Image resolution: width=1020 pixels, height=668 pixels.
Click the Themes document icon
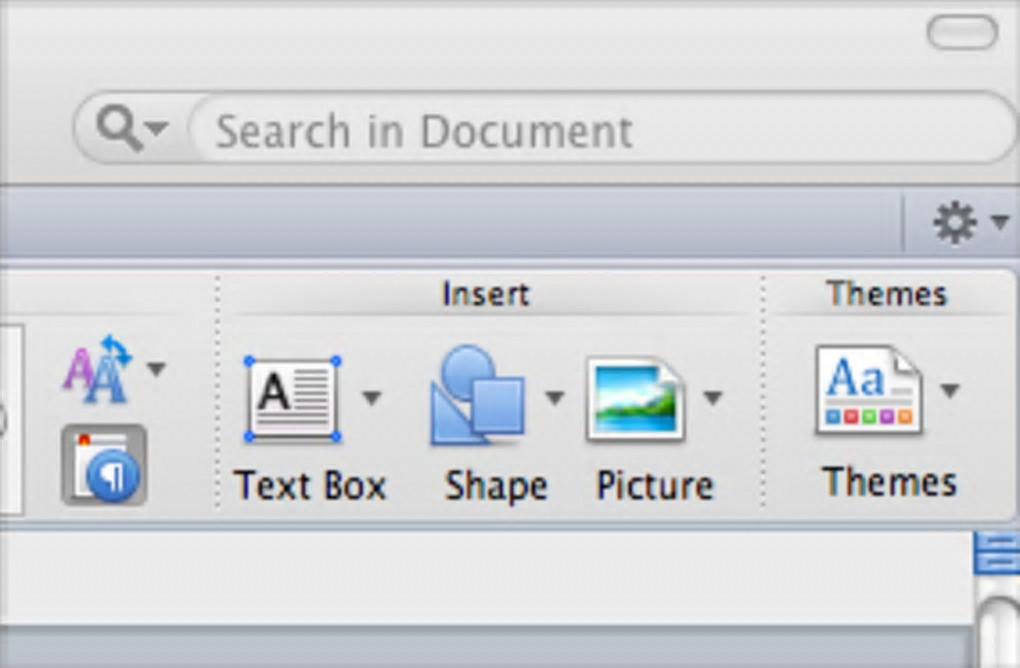[868, 391]
